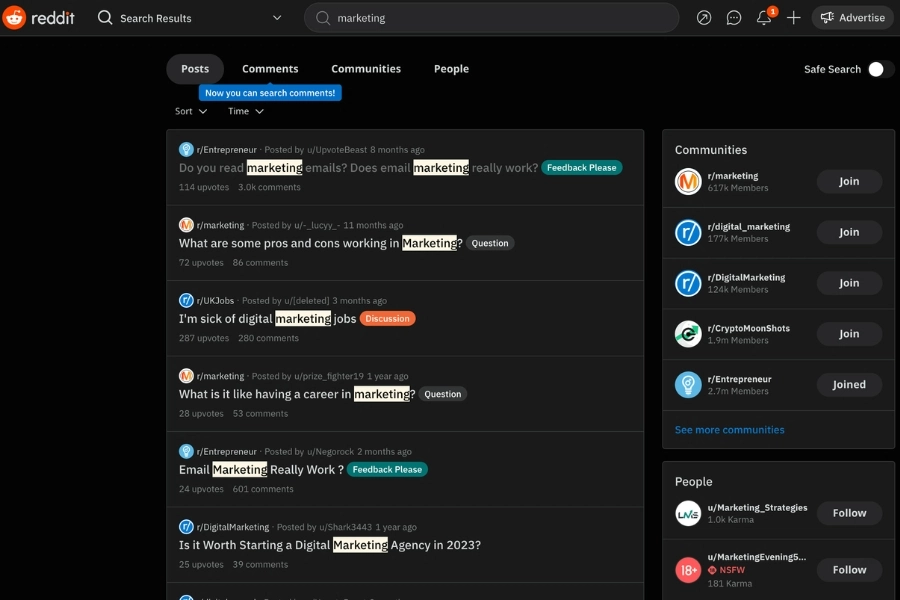Go to the Reddit home logo
Image resolution: width=900 pixels, height=600 pixels.
pyautogui.click(x=38, y=18)
